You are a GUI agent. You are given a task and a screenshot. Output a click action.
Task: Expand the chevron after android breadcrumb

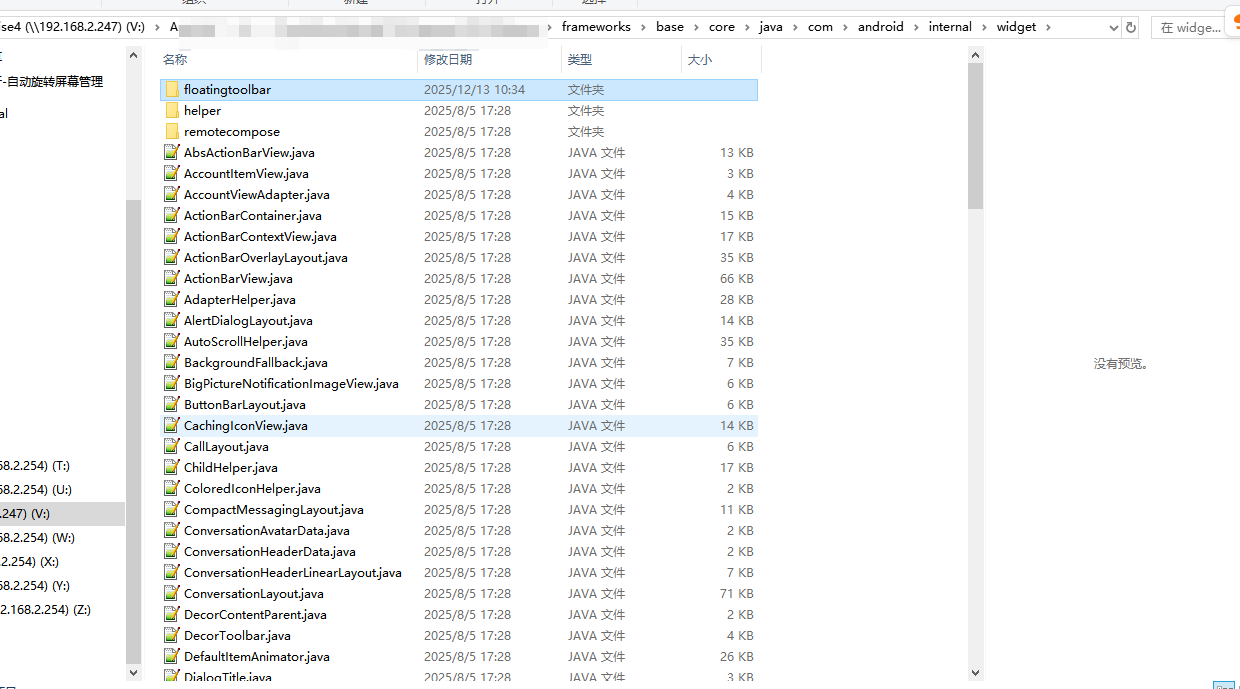917,27
